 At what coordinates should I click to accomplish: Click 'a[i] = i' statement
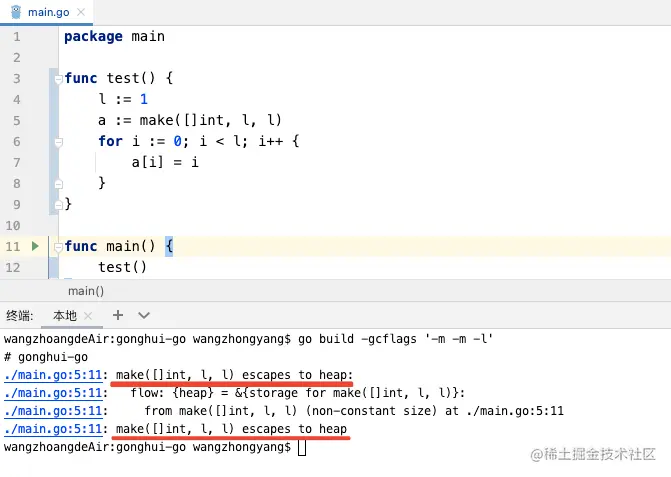pyautogui.click(x=165, y=162)
